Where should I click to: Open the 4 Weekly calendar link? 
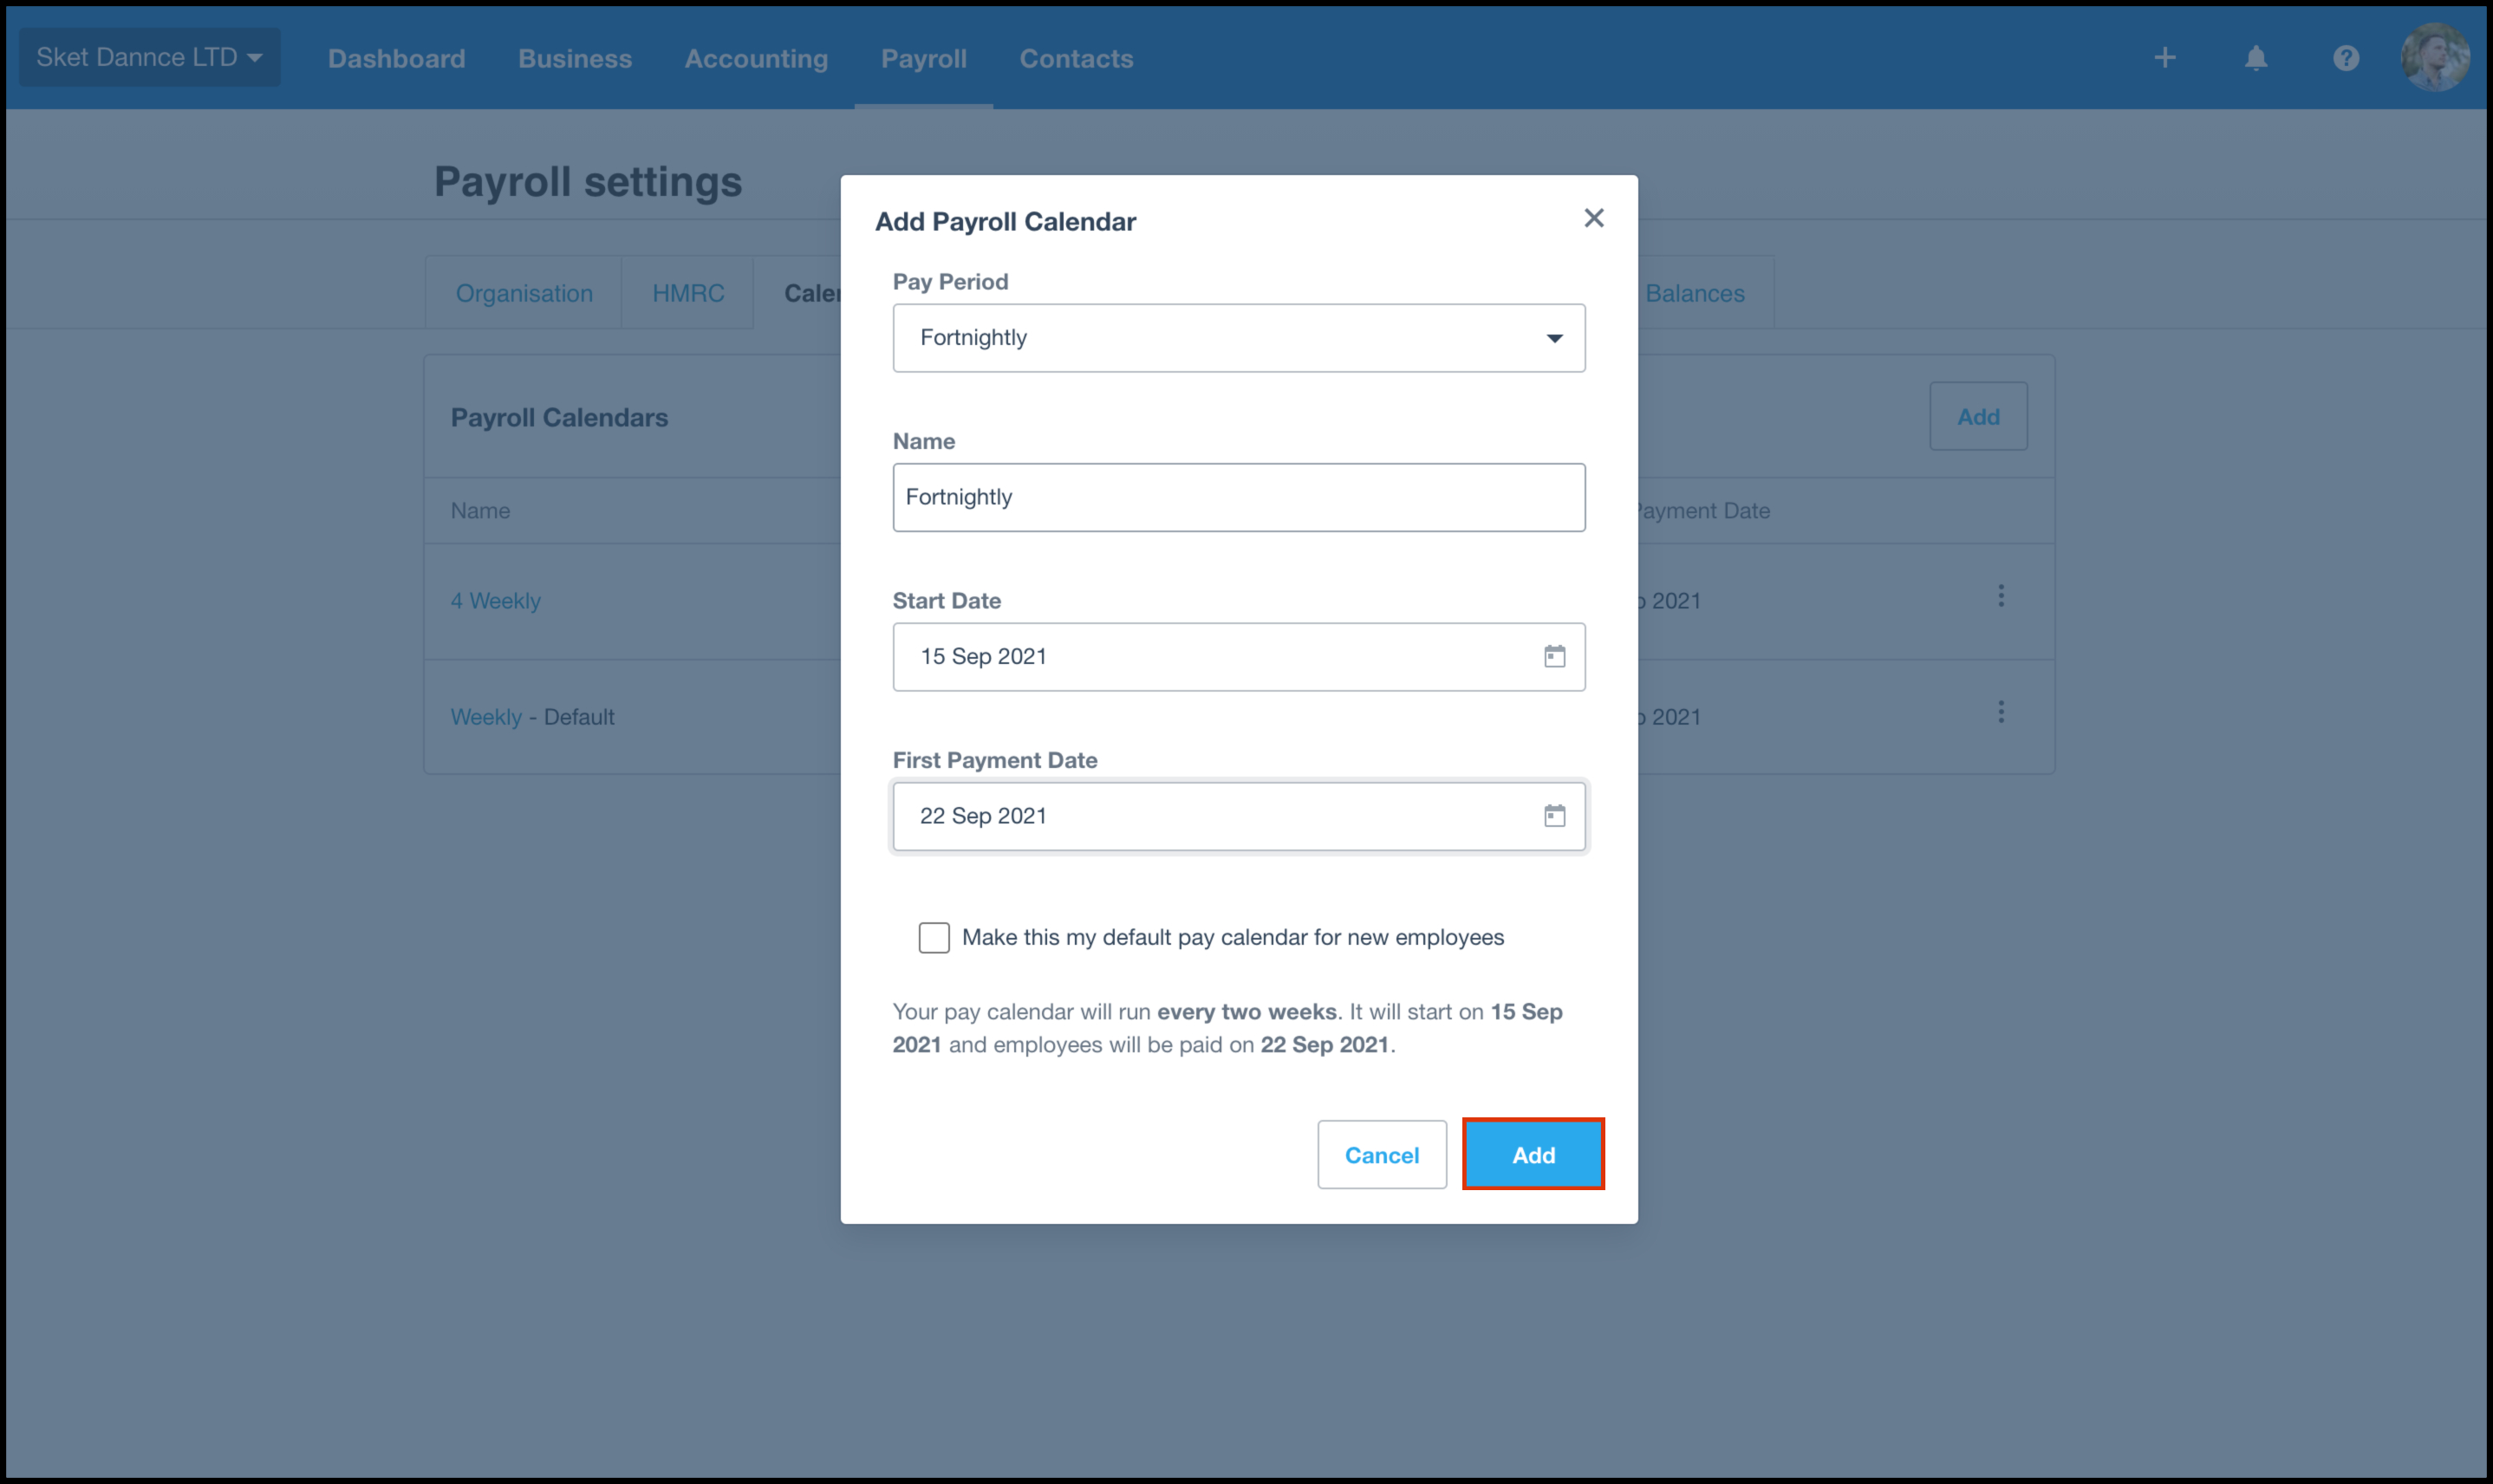click(495, 601)
